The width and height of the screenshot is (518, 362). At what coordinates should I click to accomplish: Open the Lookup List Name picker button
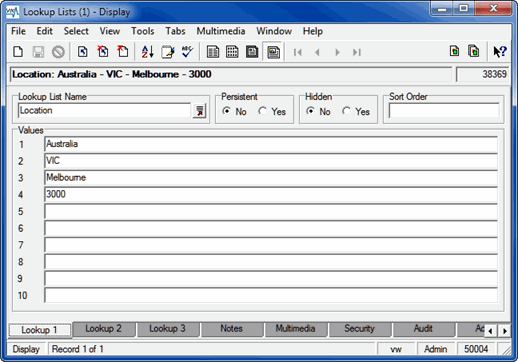pyautogui.click(x=199, y=111)
